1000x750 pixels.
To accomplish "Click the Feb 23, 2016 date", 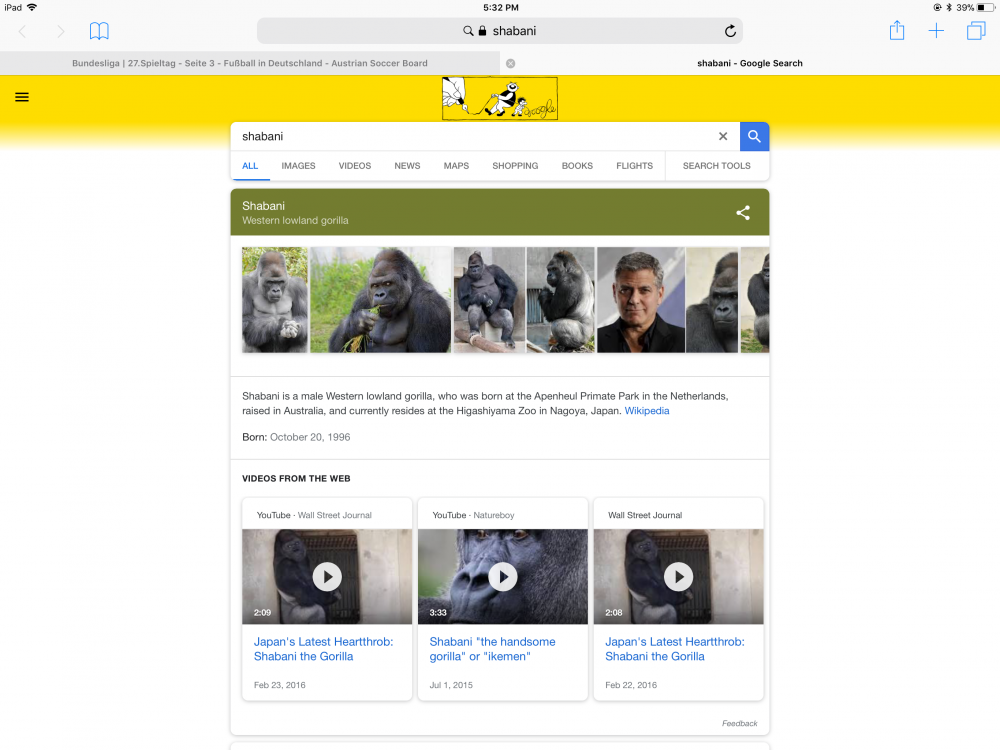I will (279, 685).
